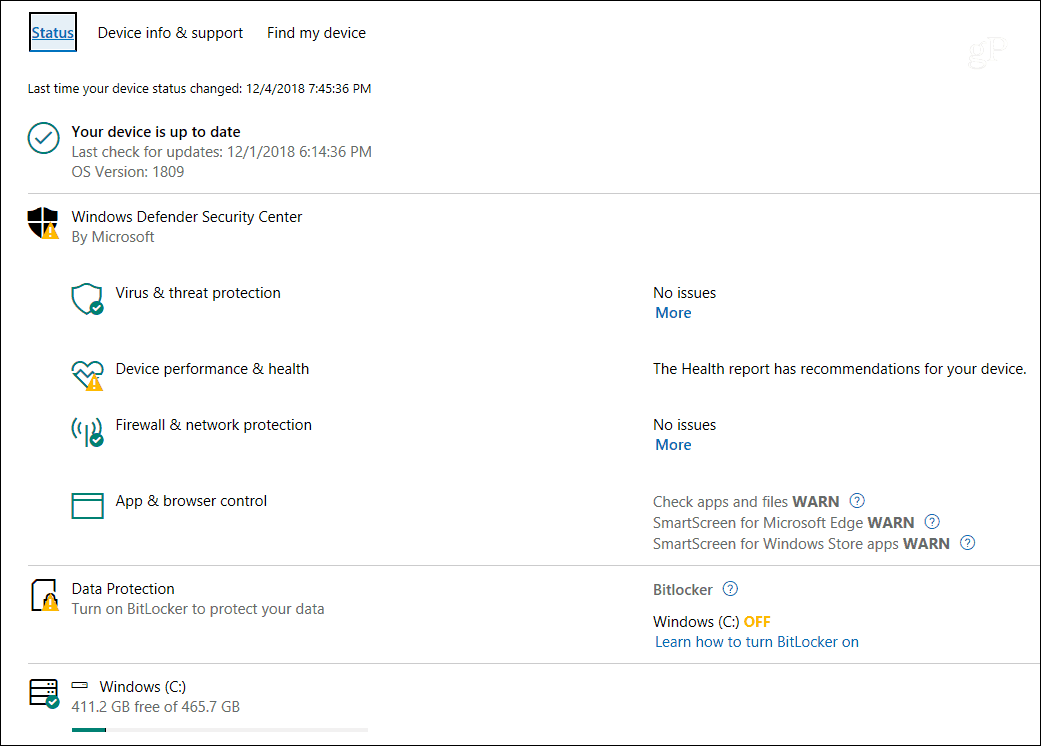This screenshot has height=746, width=1041.
Task: Click the Virus & threat protection shield icon
Action: [87, 299]
